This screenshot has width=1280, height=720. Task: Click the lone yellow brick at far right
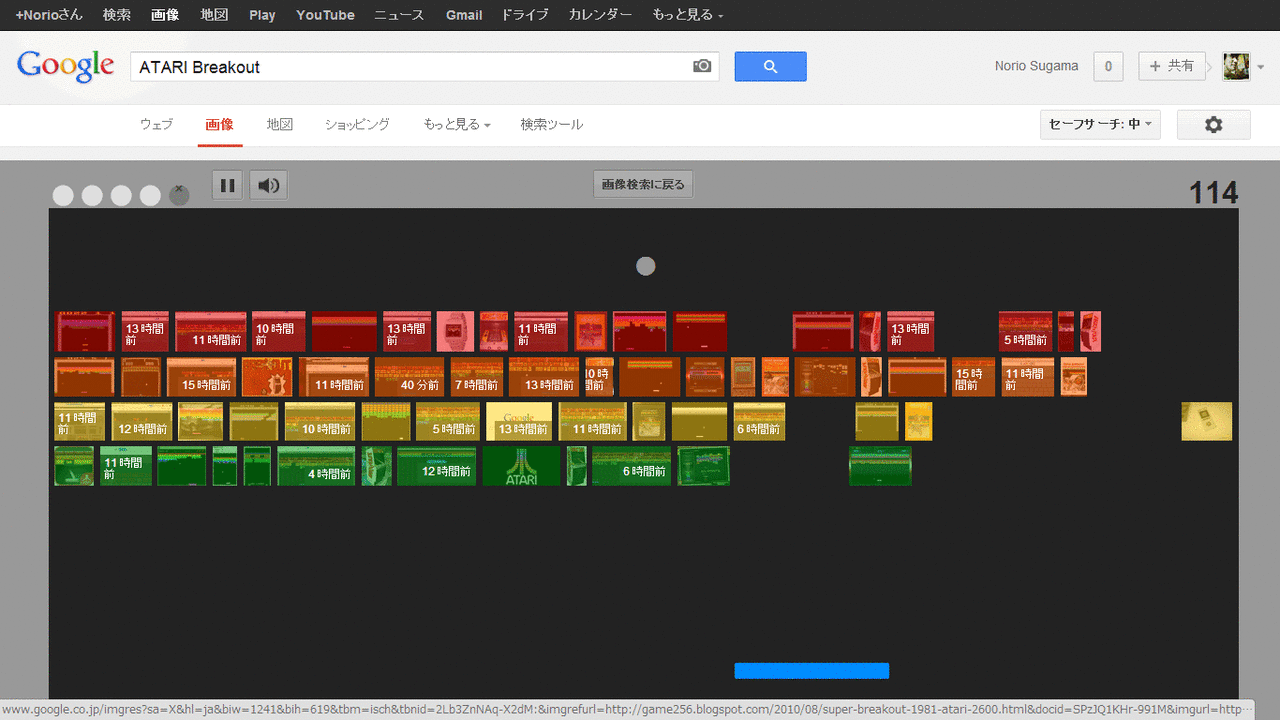point(1206,421)
